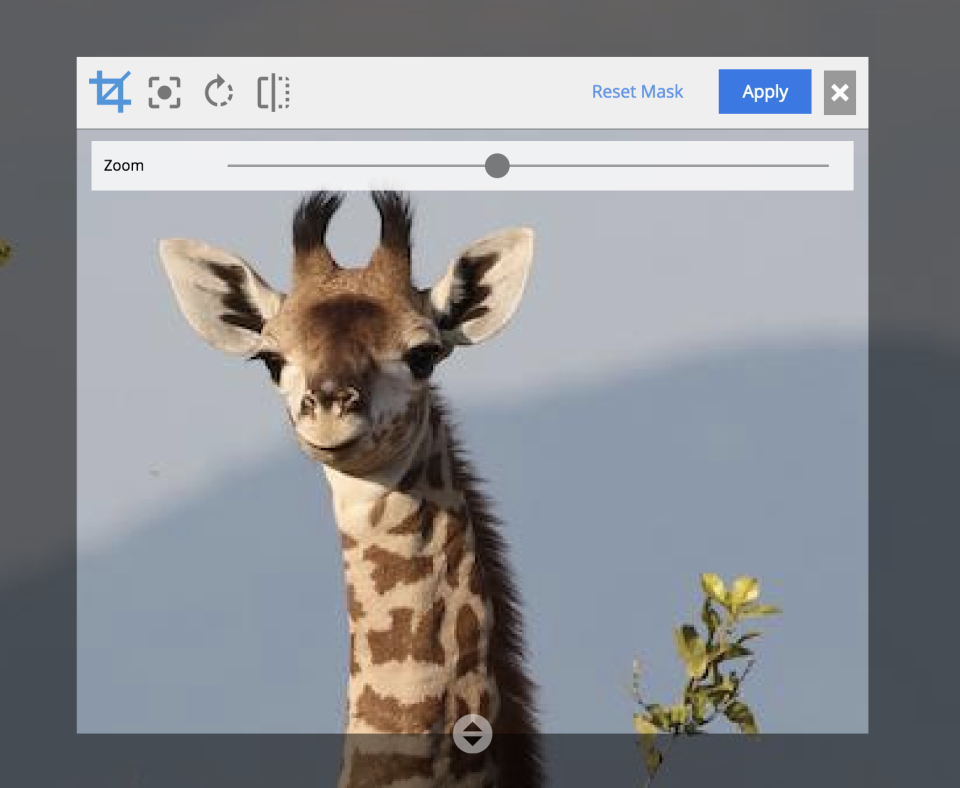Click the Reset Mask link
The height and width of the screenshot is (788, 960).
pos(637,91)
